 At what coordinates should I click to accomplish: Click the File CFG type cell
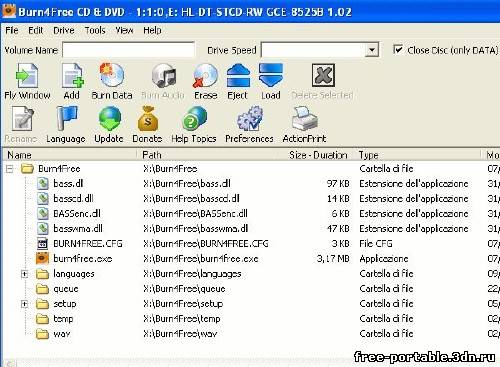click(376, 244)
